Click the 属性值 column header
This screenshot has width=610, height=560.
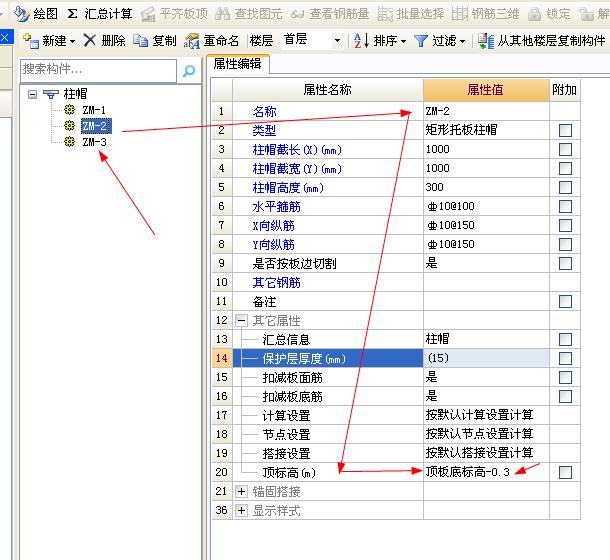click(x=486, y=90)
